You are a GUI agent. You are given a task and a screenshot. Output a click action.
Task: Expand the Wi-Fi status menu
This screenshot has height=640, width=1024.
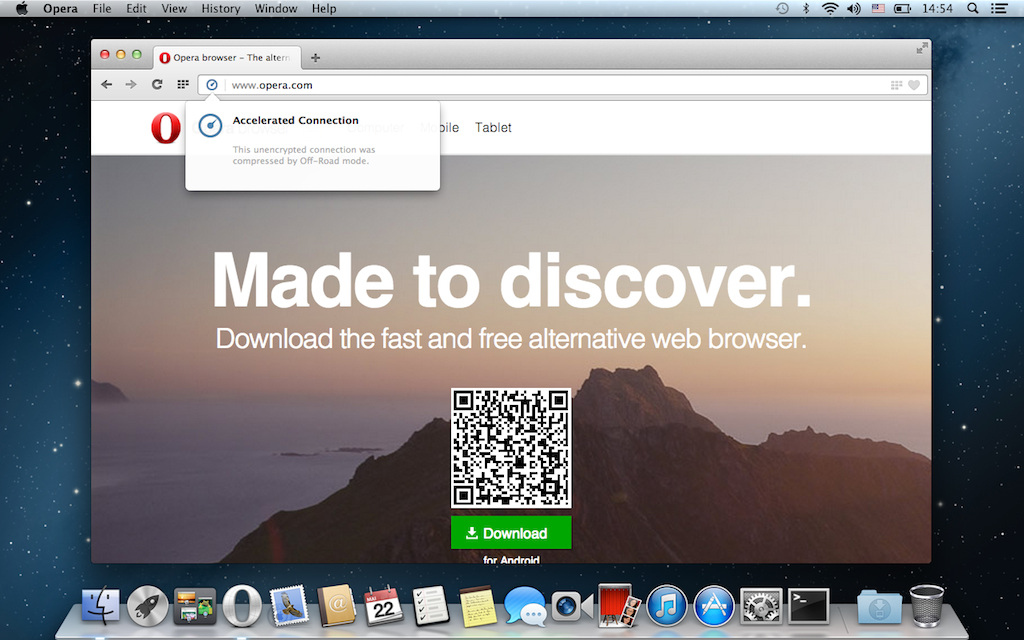[x=829, y=9]
